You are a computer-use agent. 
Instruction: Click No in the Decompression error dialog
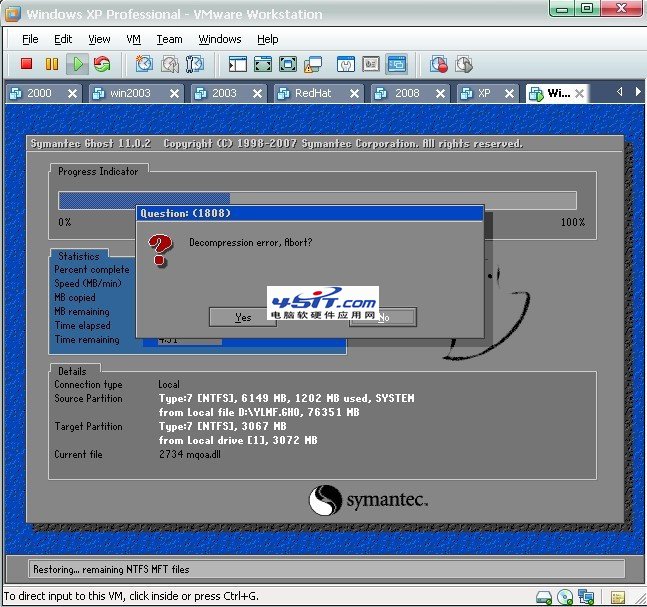383,317
